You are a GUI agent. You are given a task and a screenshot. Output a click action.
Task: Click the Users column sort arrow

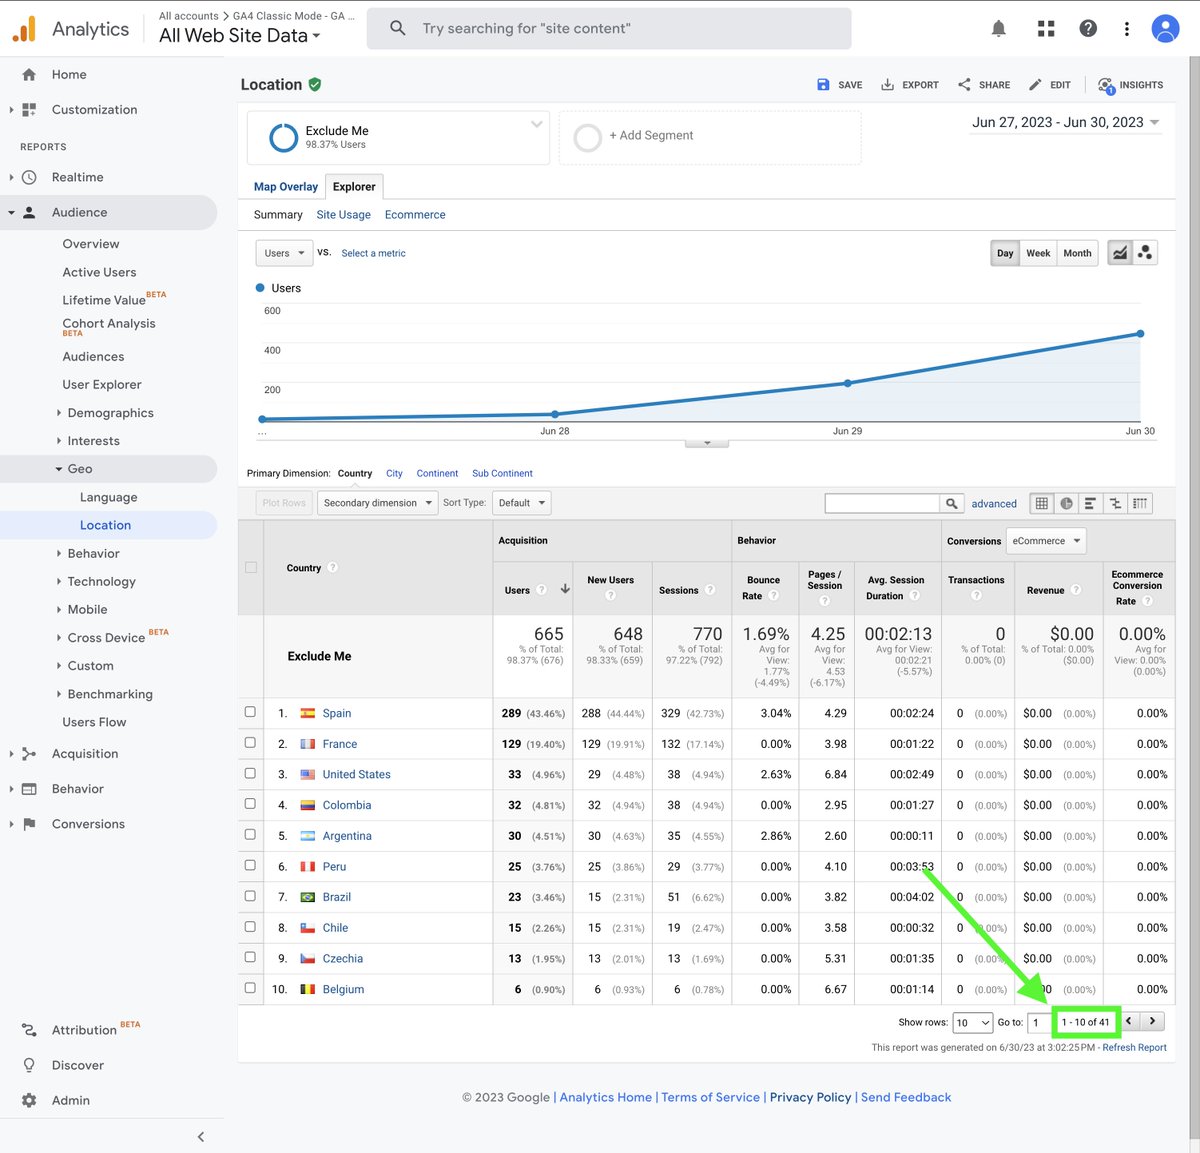[565, 589]
